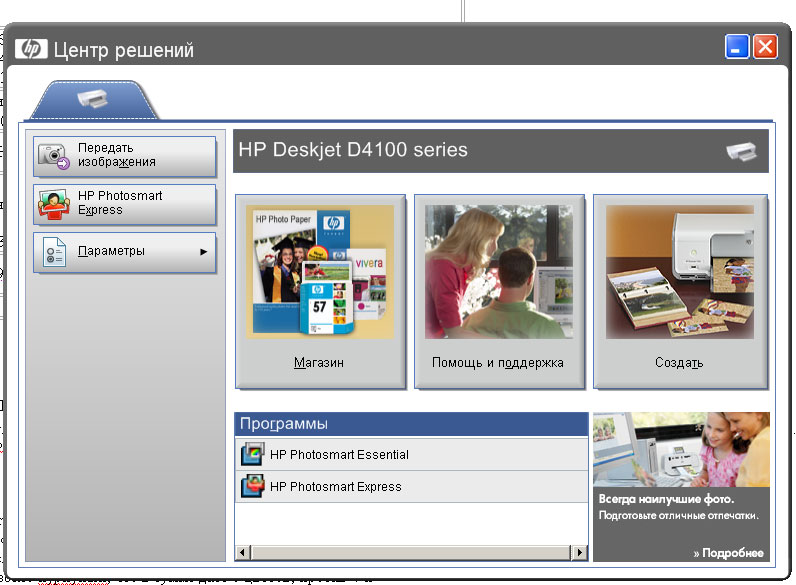Click the HP logo in title bar
This screenshot has width=796, height=585.
click(31, 48)
